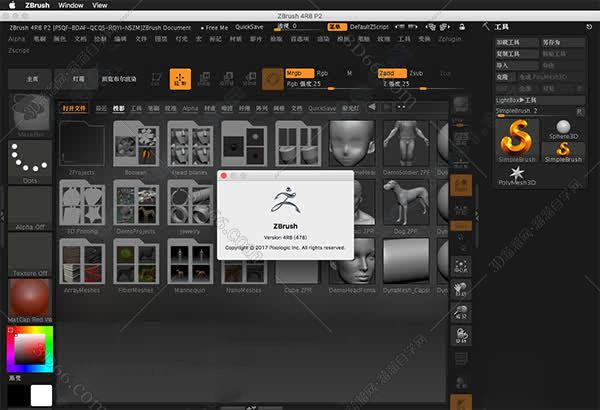The width and height of the screenshot is (600, 410).
Task: Click the Rgb 强度 25 intensity slider
Action: click(x=327, y=84)
